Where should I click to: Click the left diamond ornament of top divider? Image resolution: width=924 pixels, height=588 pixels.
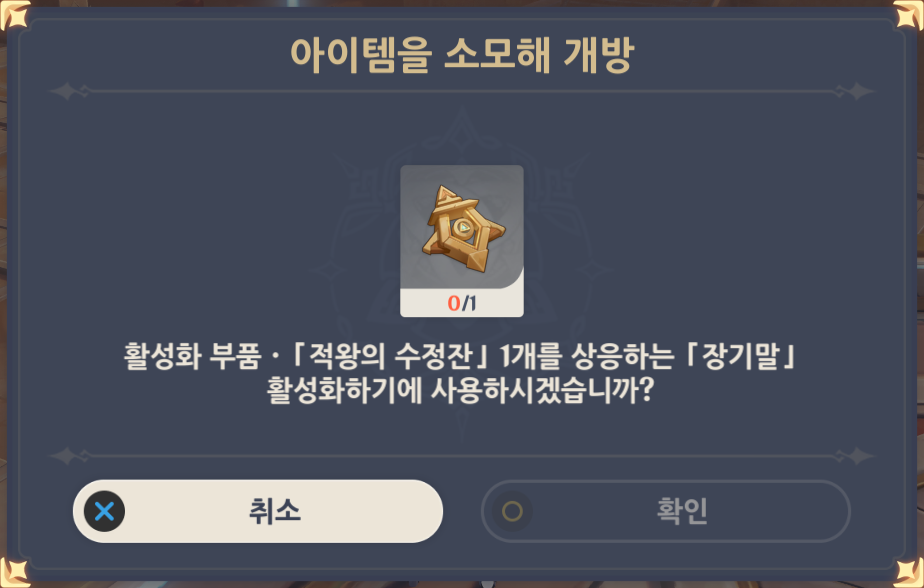point(69,91)
